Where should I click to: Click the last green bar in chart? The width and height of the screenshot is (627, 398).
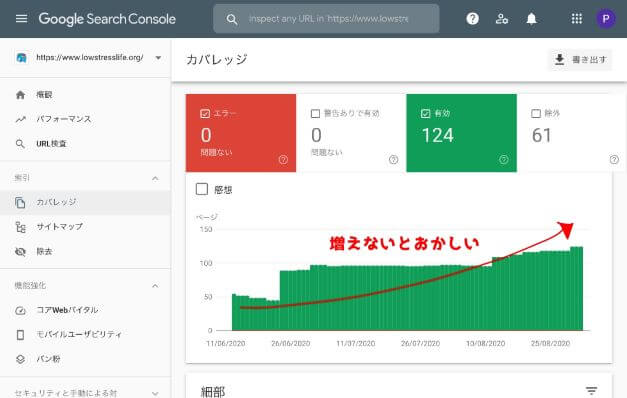[x=581, y=289]
